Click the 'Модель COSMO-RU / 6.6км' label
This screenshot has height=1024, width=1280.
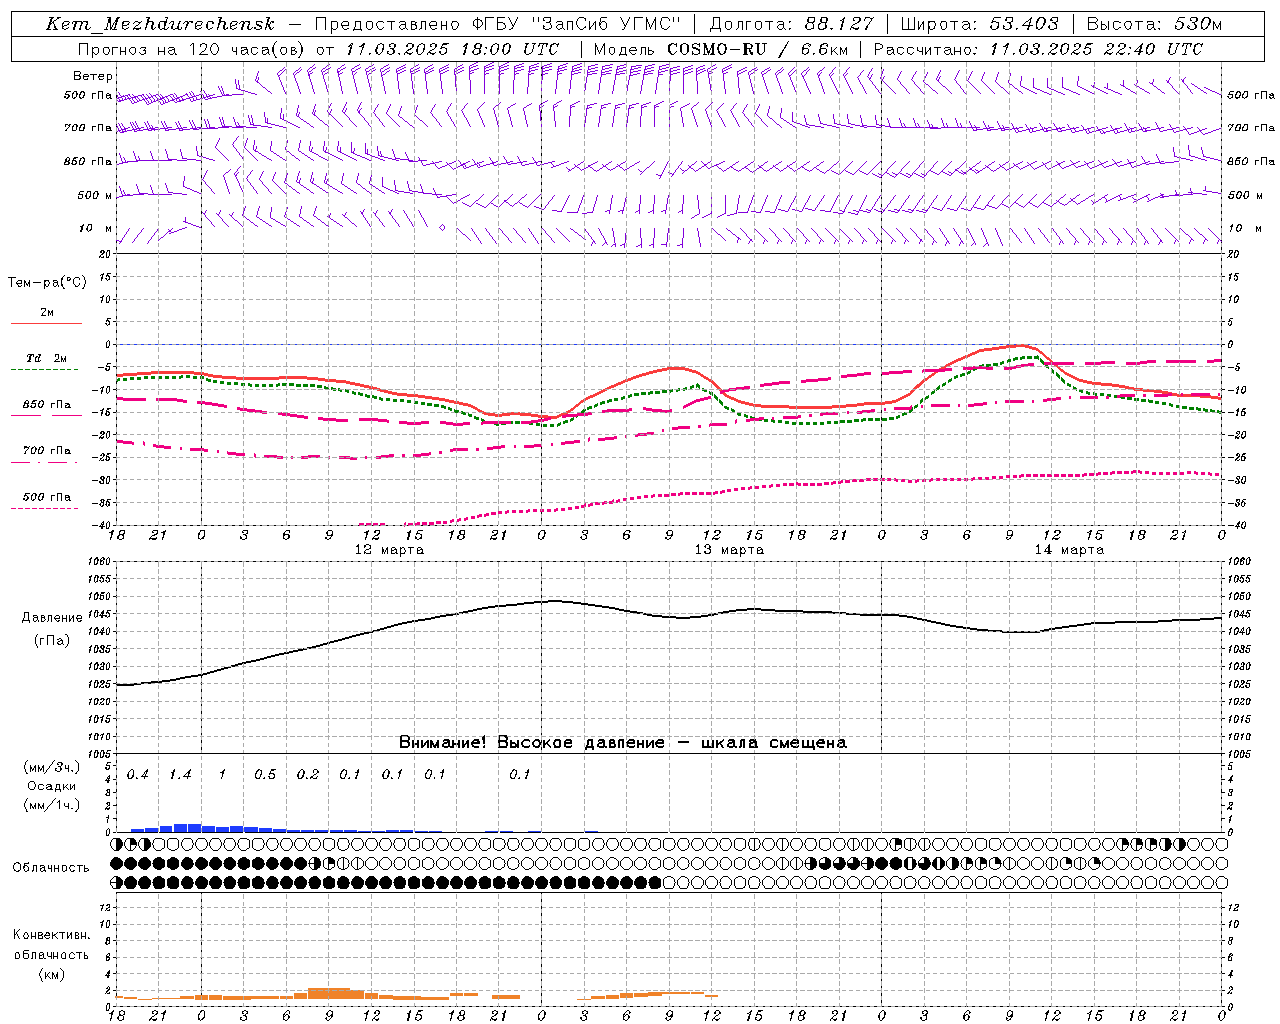click(x=720, y=49)
